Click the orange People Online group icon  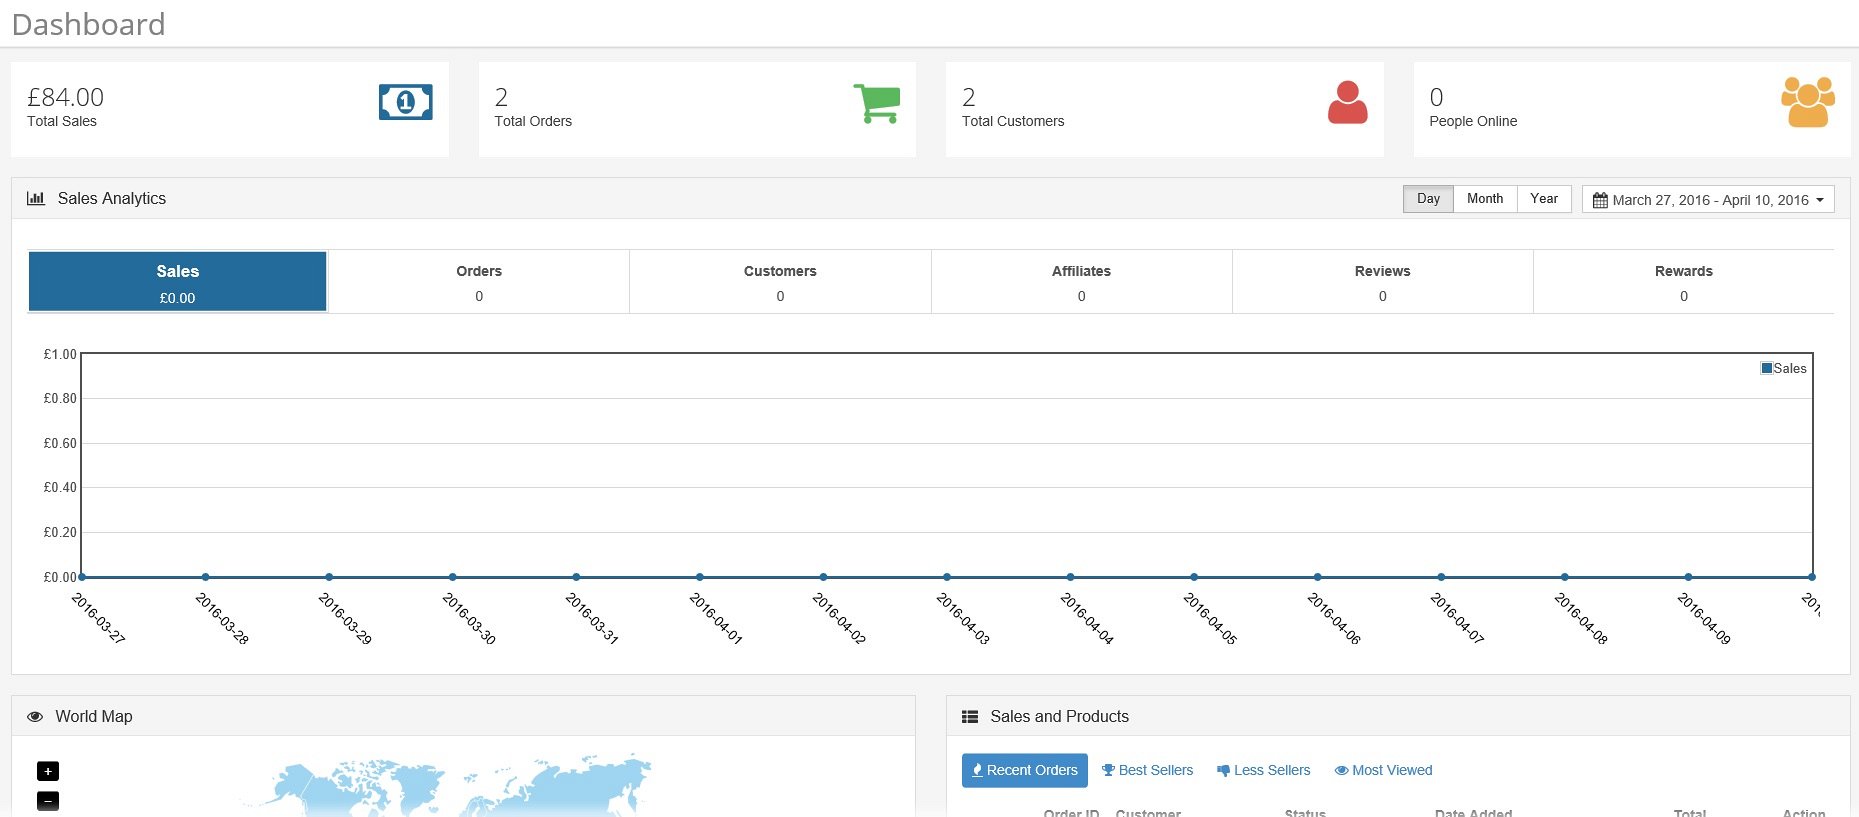(x=1807, y=102)
